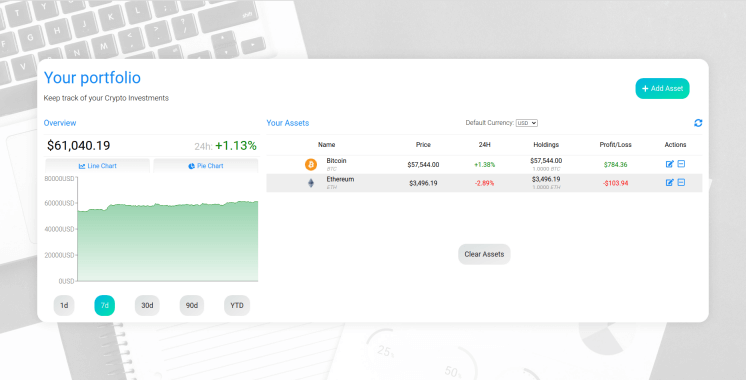746x380 pixels.
Task: Edit the Bitcoin asset entry
Action: click(x=669, y=164)
